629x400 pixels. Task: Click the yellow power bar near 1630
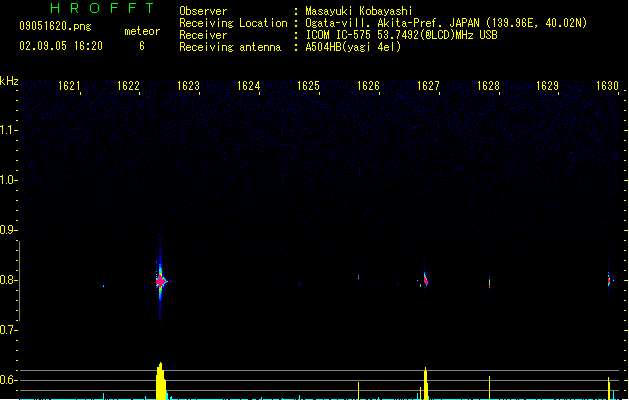(x=609, y=388)
